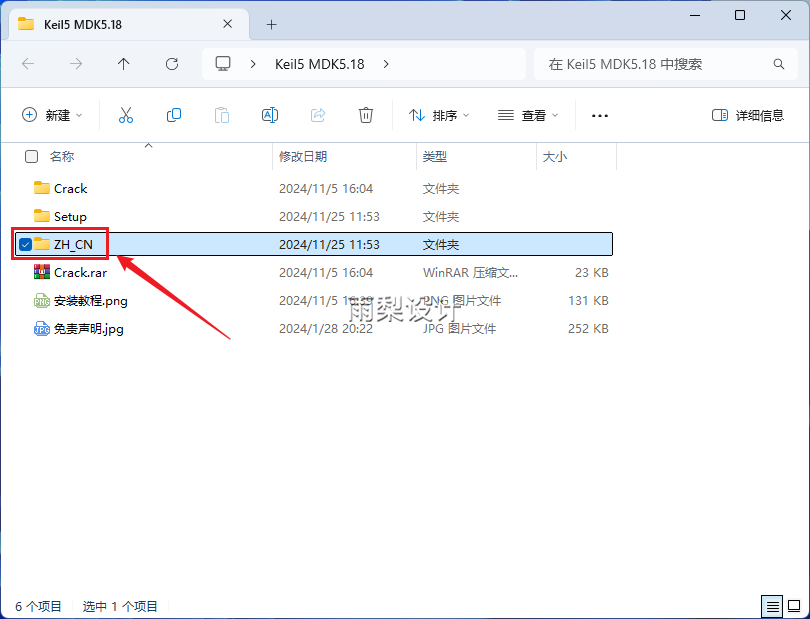Select the Rename icon
The image size is (810, 619).
pos(269,115)
